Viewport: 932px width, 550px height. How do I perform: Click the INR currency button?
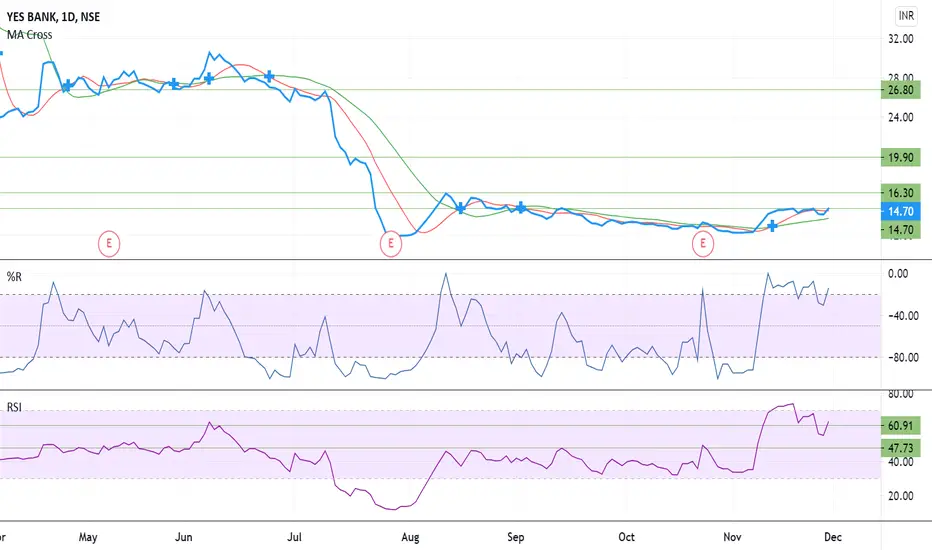coord(906,16)
